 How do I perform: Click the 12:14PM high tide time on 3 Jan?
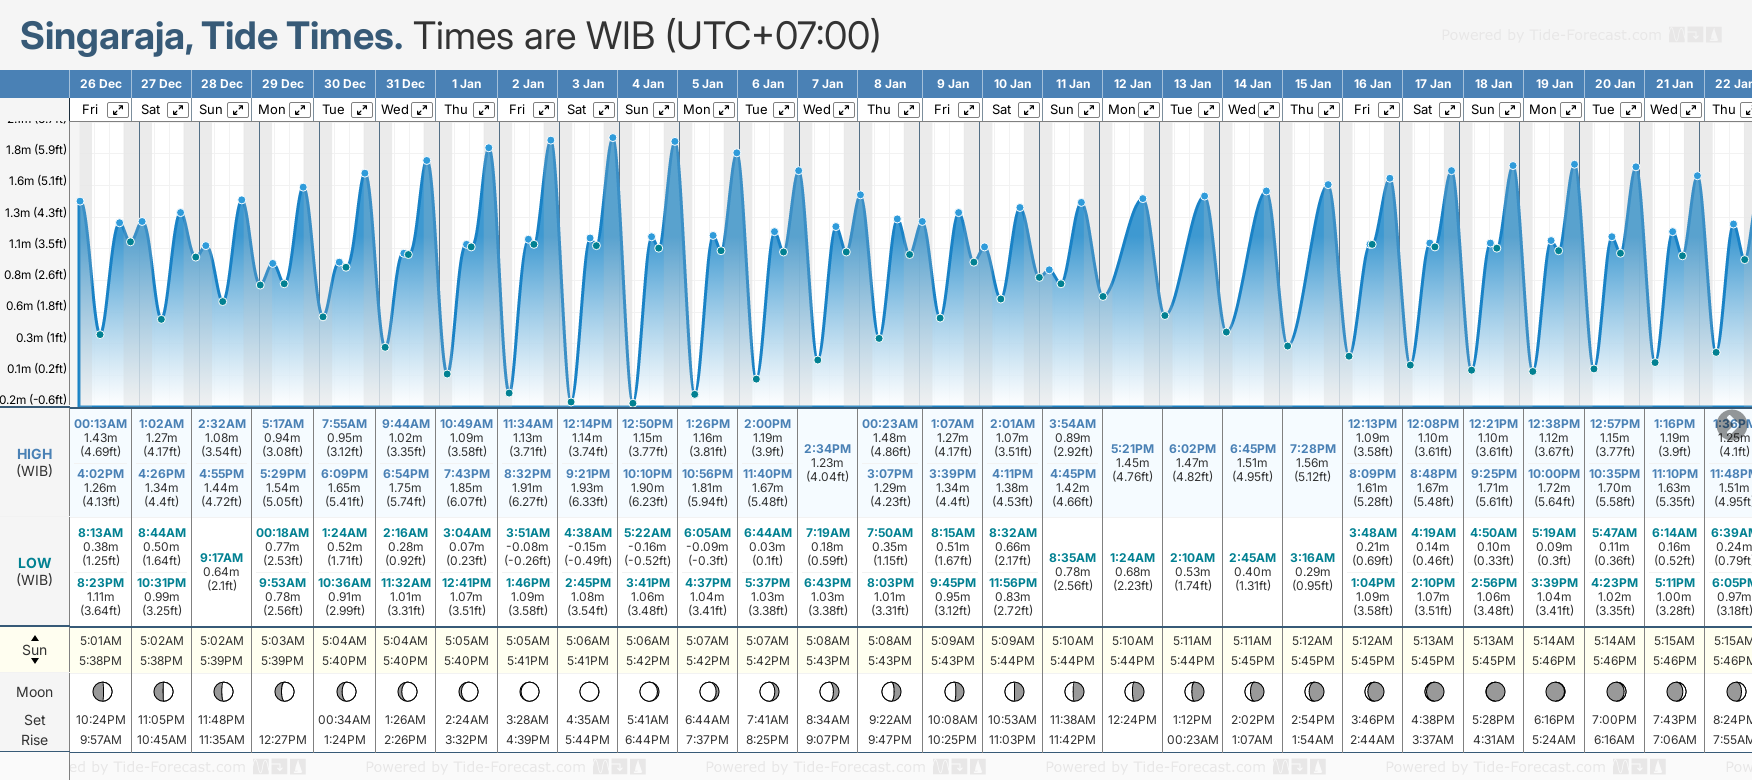[588, 424]
